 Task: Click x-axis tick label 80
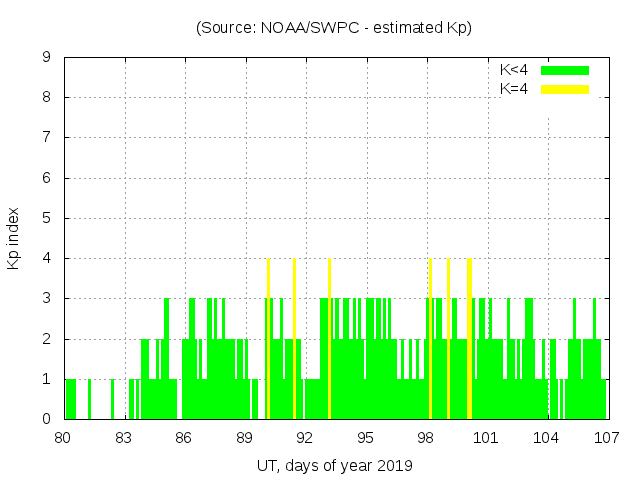tap(63, 437)
